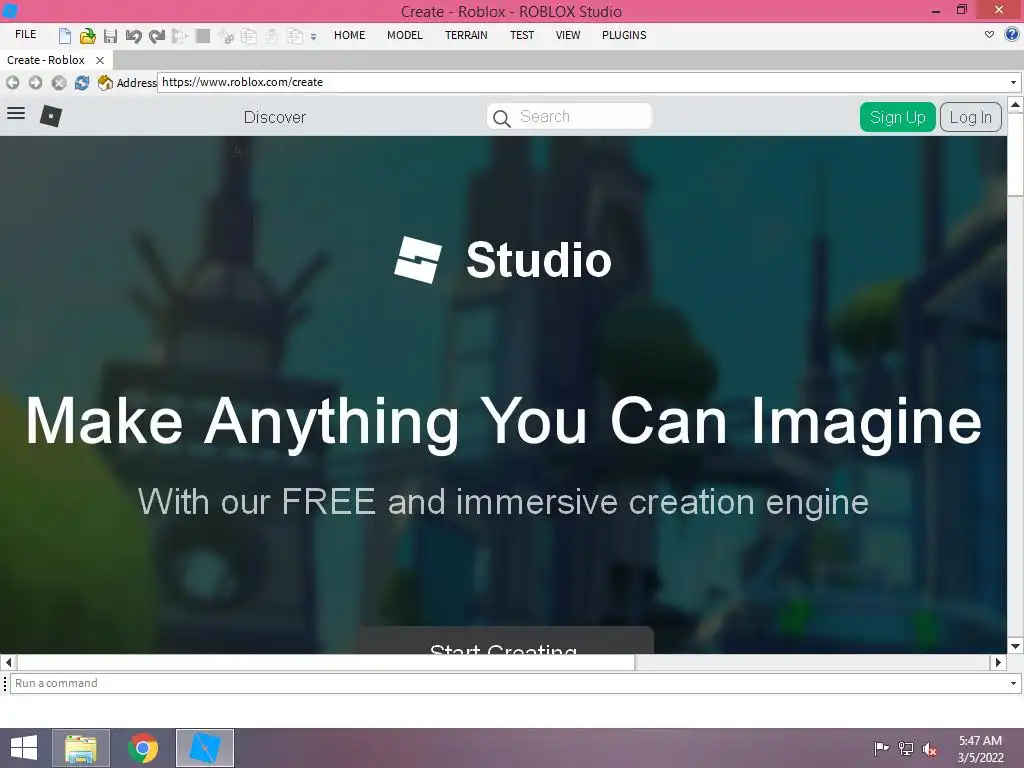This screenshot has width=1024, height=768.
Task: Focus the website Search field
Action: tap(569, 116)
